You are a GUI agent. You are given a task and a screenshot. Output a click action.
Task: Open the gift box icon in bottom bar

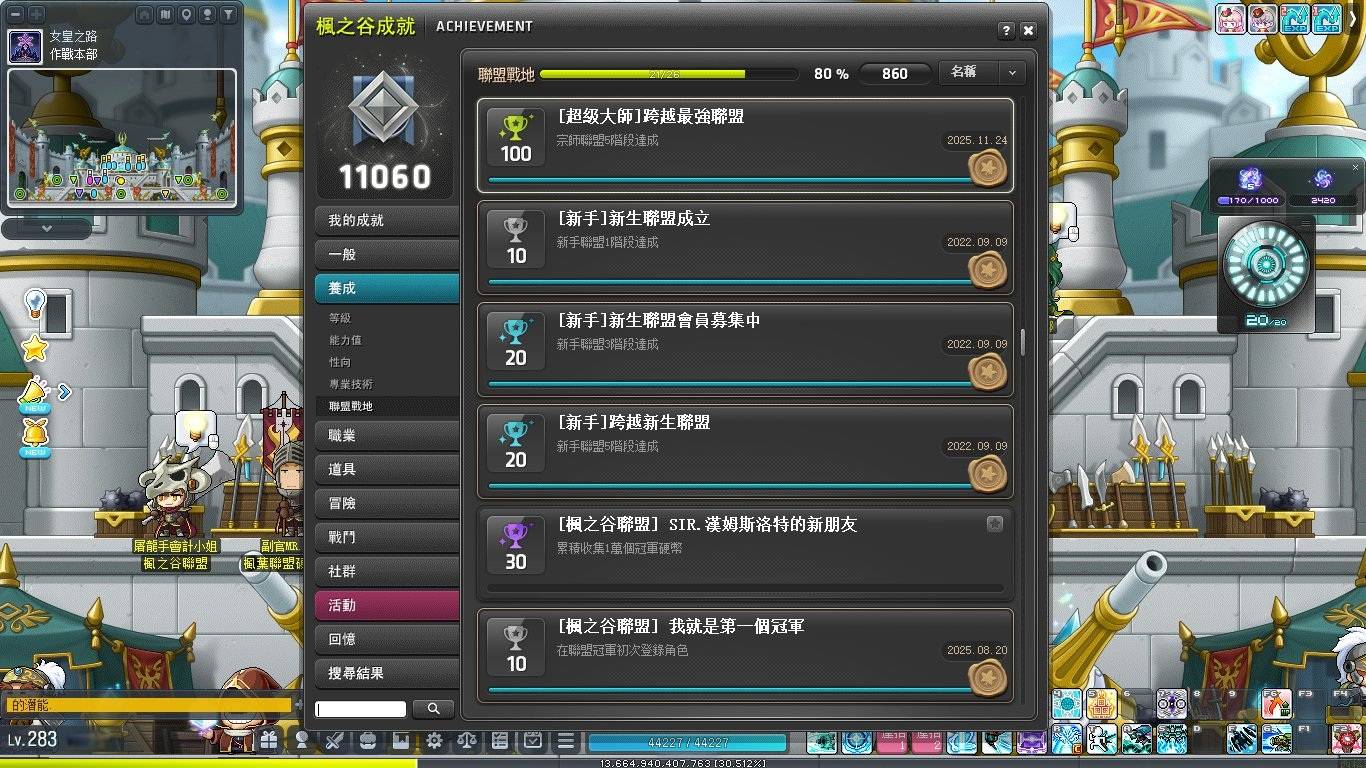269,741
